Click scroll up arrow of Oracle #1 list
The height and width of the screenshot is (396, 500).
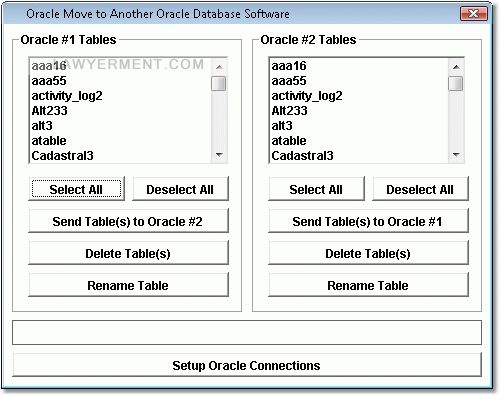tap(219, 67)
